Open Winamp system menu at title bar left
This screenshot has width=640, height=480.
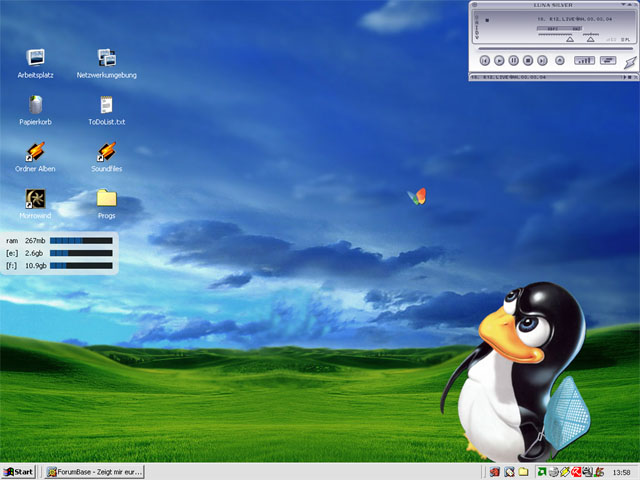[x=475, y=4]
